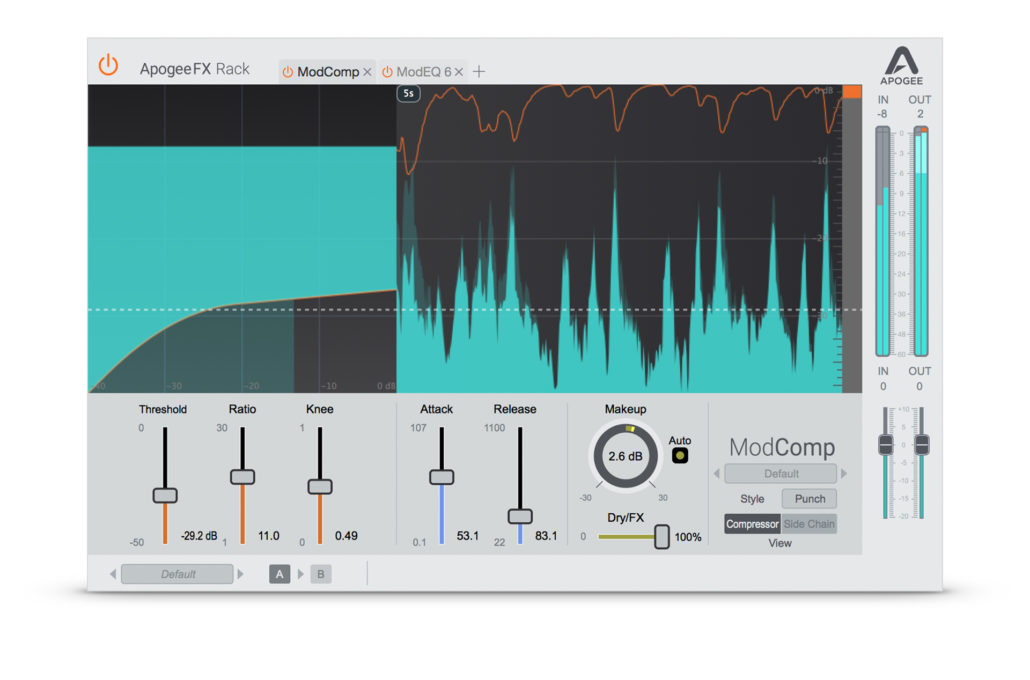Viewport: 1030px width, 680px height.
Task: Bypass ModEQ 6 using its tab power icon
Action: coord(388,72)
